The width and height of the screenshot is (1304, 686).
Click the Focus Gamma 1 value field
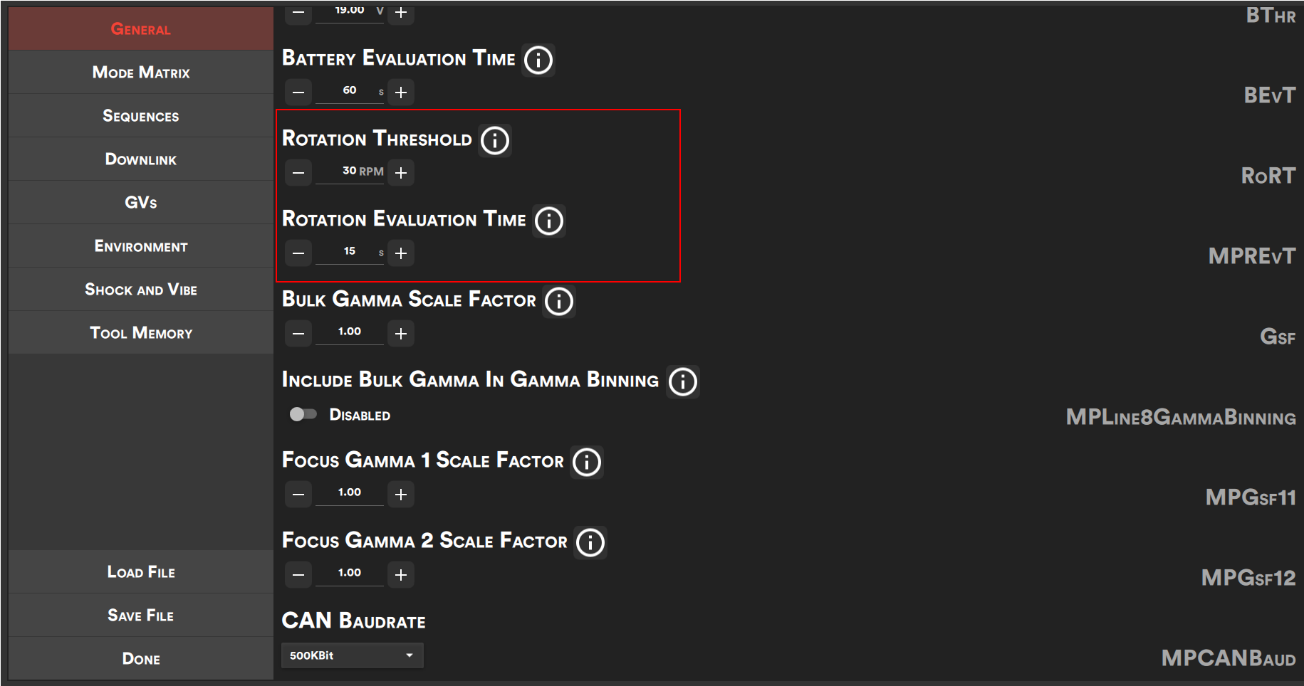(350, 493)
